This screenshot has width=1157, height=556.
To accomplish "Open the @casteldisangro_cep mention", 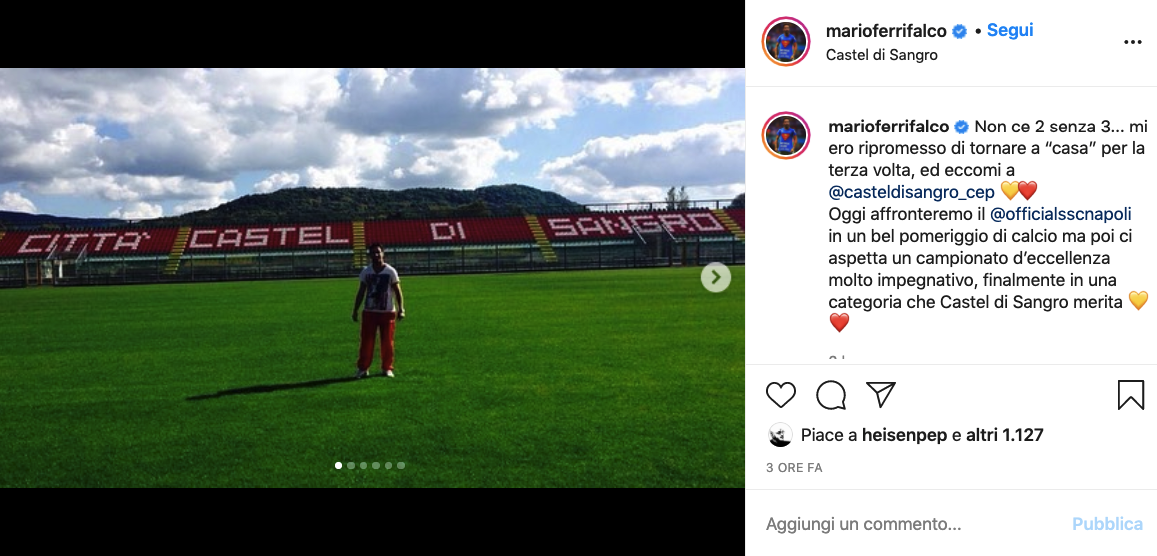I will tap(912, 191).
